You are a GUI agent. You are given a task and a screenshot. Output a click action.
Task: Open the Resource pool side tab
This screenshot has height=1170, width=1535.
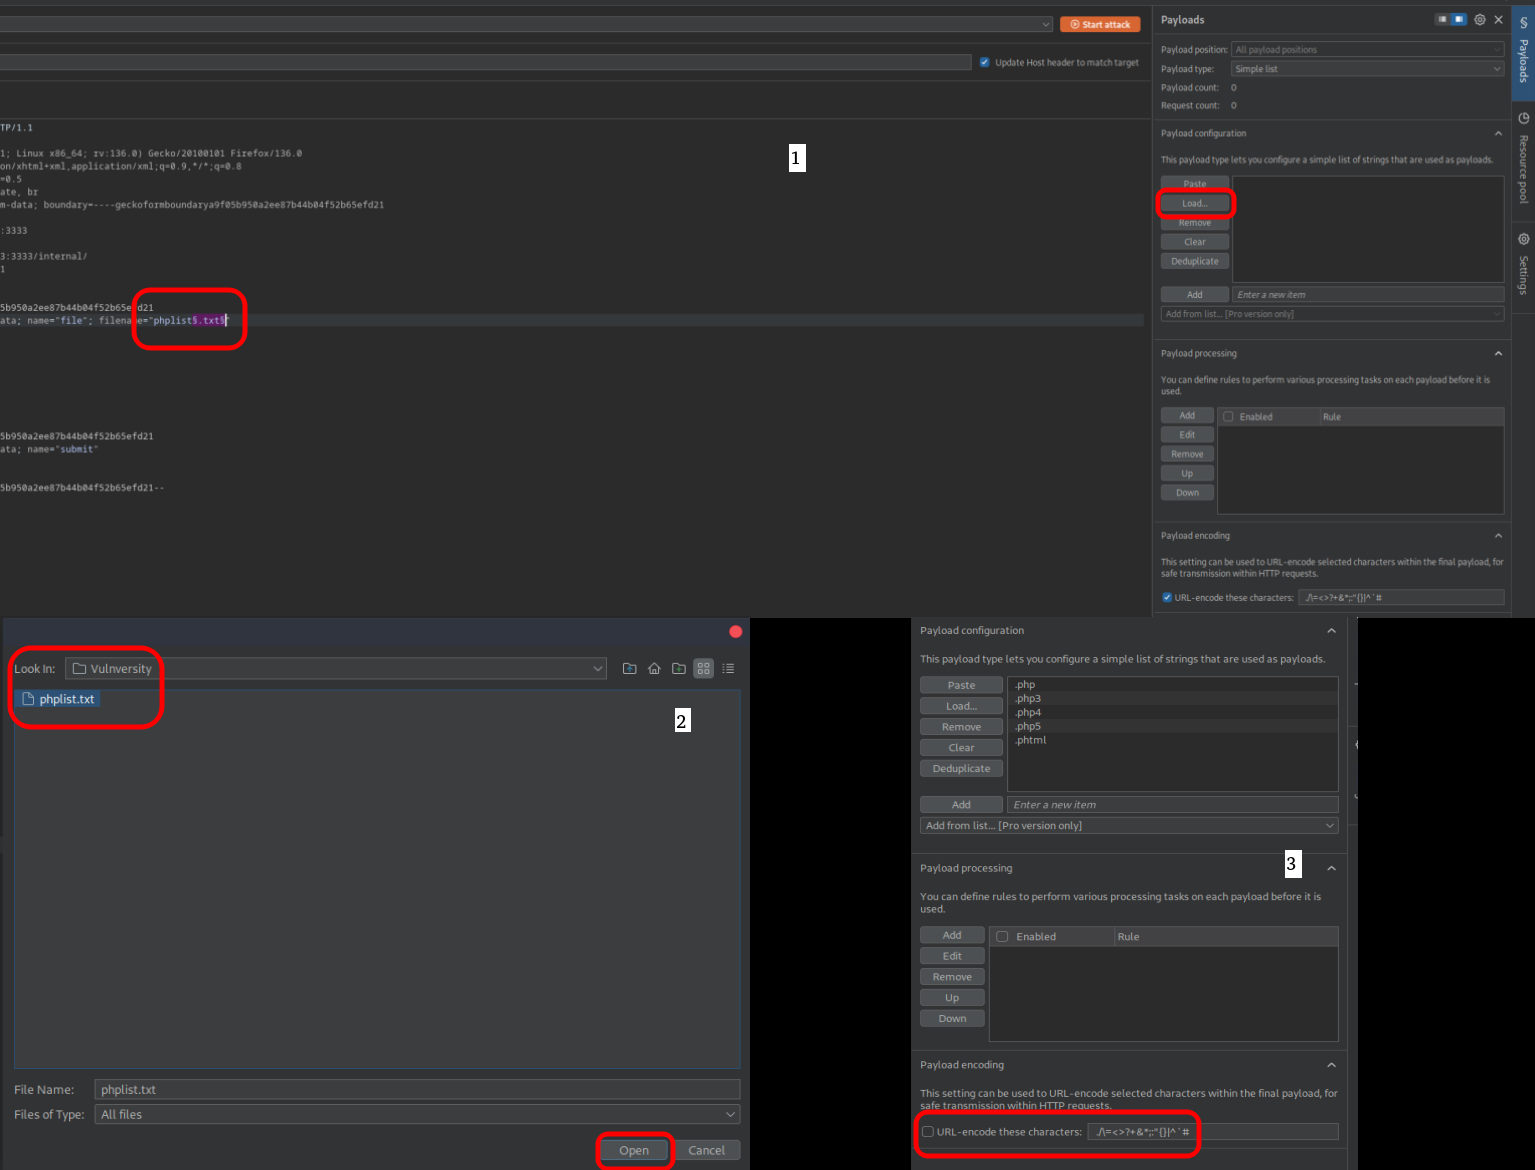pos(1523,160)
